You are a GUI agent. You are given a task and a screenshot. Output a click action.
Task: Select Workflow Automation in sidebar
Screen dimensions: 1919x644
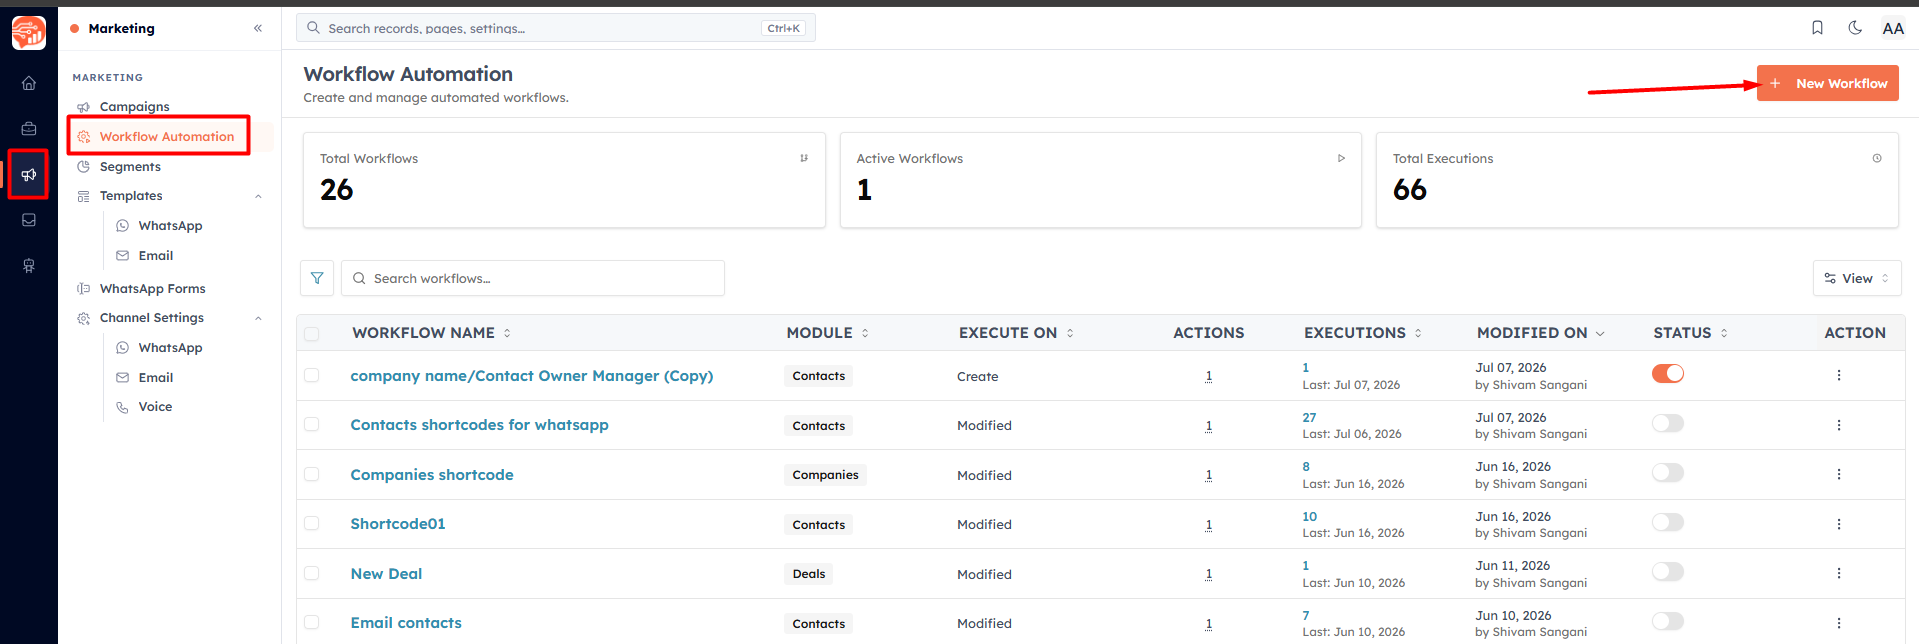(x=167, y=137)
